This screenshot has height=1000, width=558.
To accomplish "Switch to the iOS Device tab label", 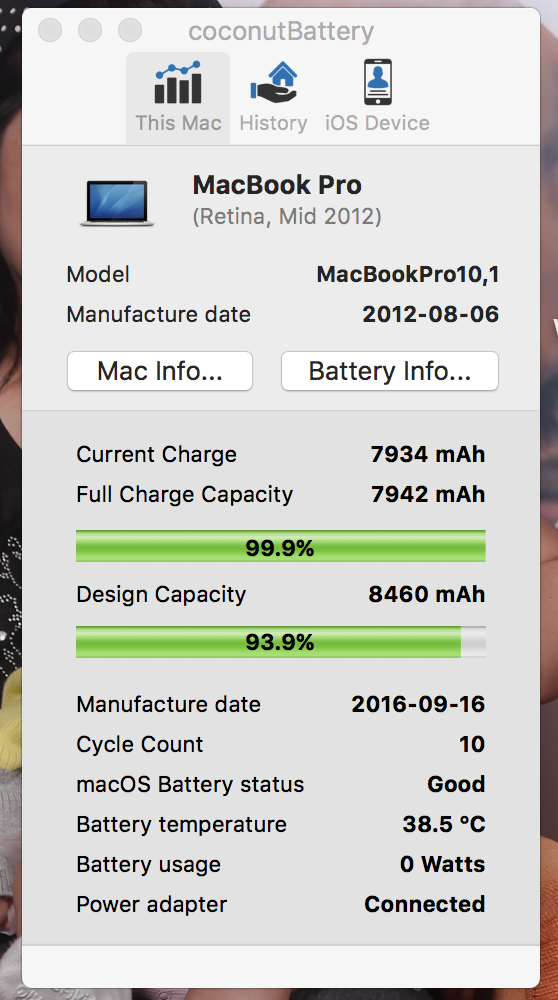I will click(378, 122).
